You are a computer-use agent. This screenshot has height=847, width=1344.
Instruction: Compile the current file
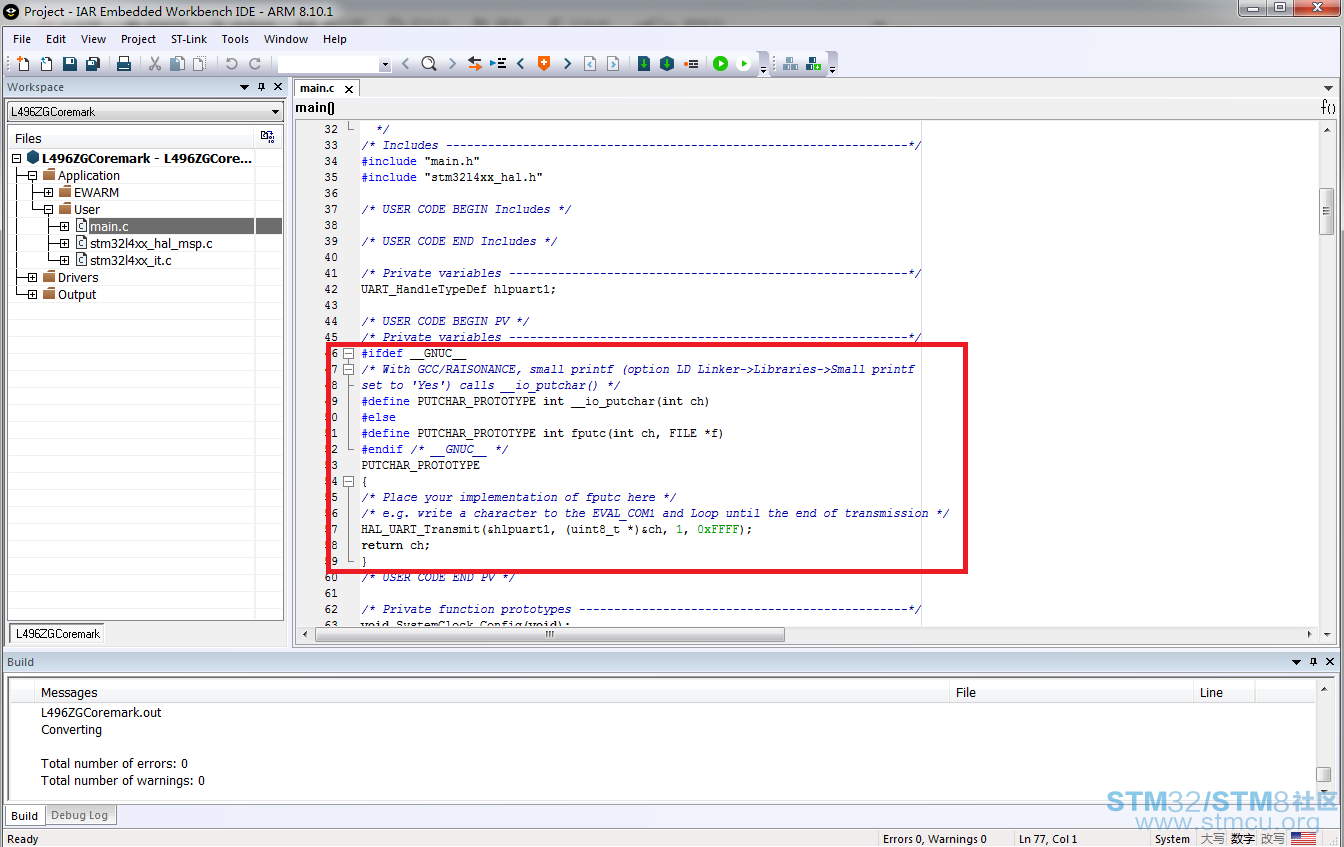644,64
